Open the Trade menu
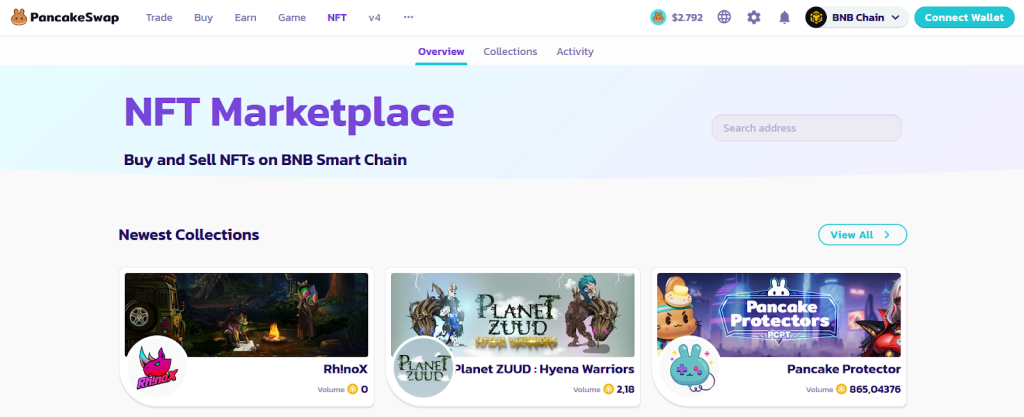Screen dimensions: 1024x417 click(x=159, y=18)
